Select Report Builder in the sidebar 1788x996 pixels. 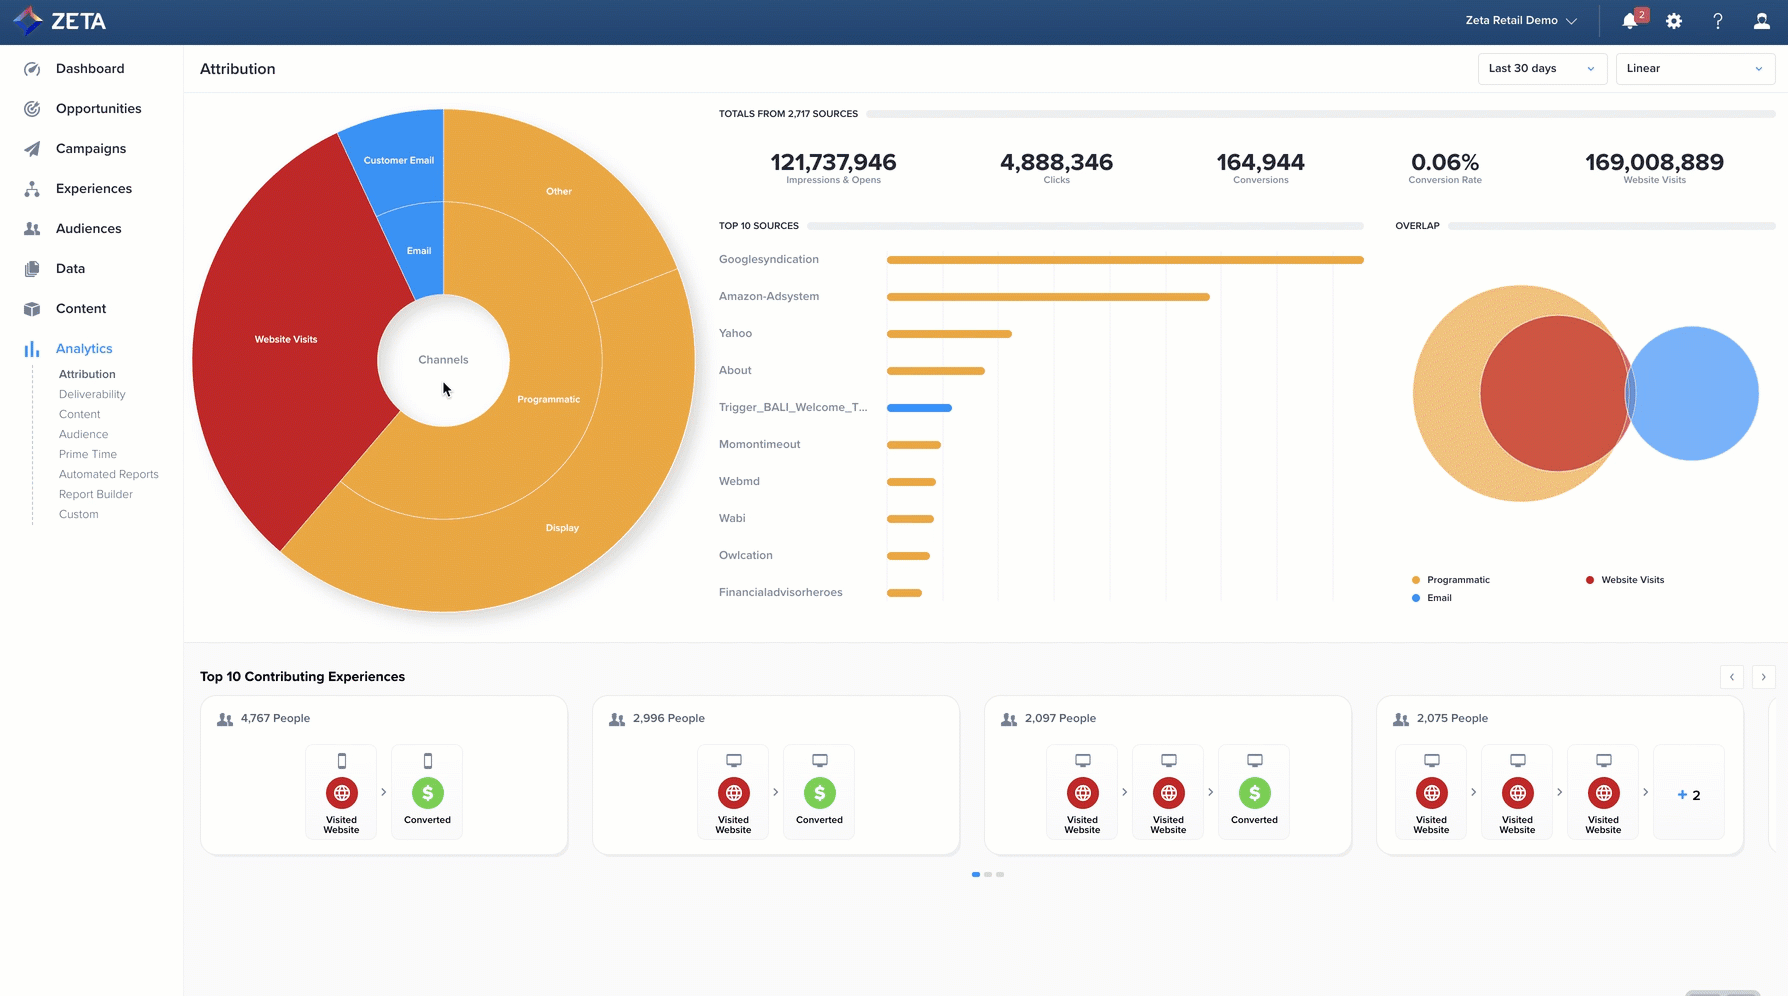pyautogui.click(x=95, y=495)
